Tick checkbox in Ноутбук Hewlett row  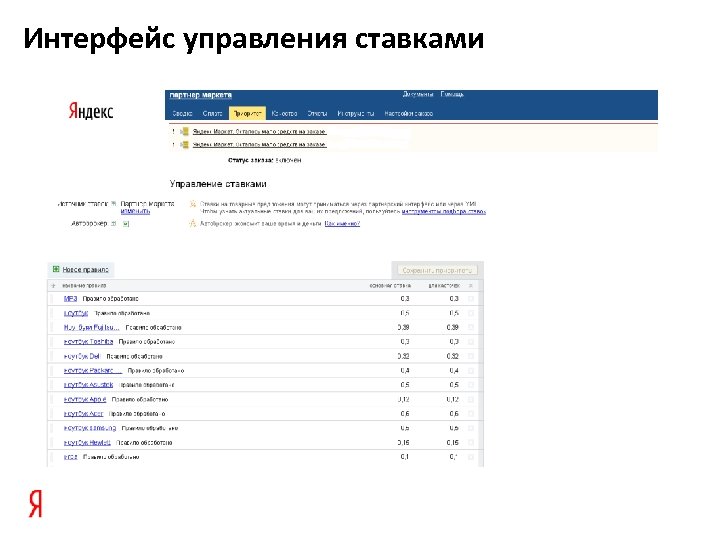tap(471, 443)
